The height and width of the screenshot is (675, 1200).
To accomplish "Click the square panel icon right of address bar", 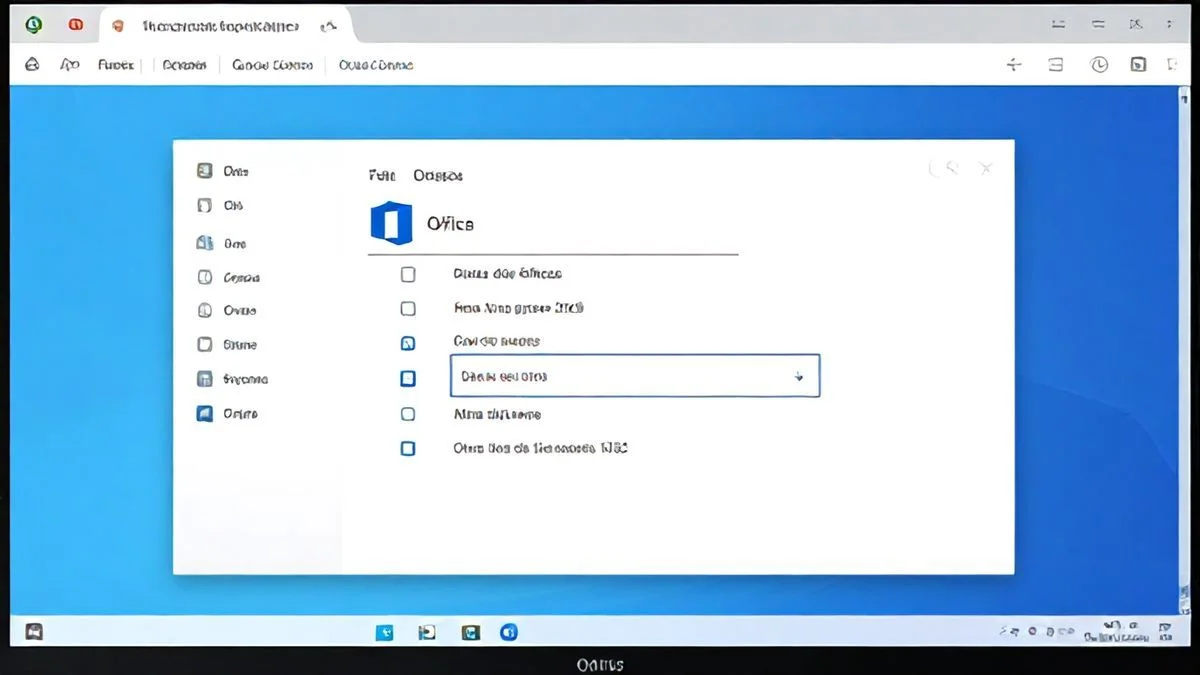I will pos(1138,64).
